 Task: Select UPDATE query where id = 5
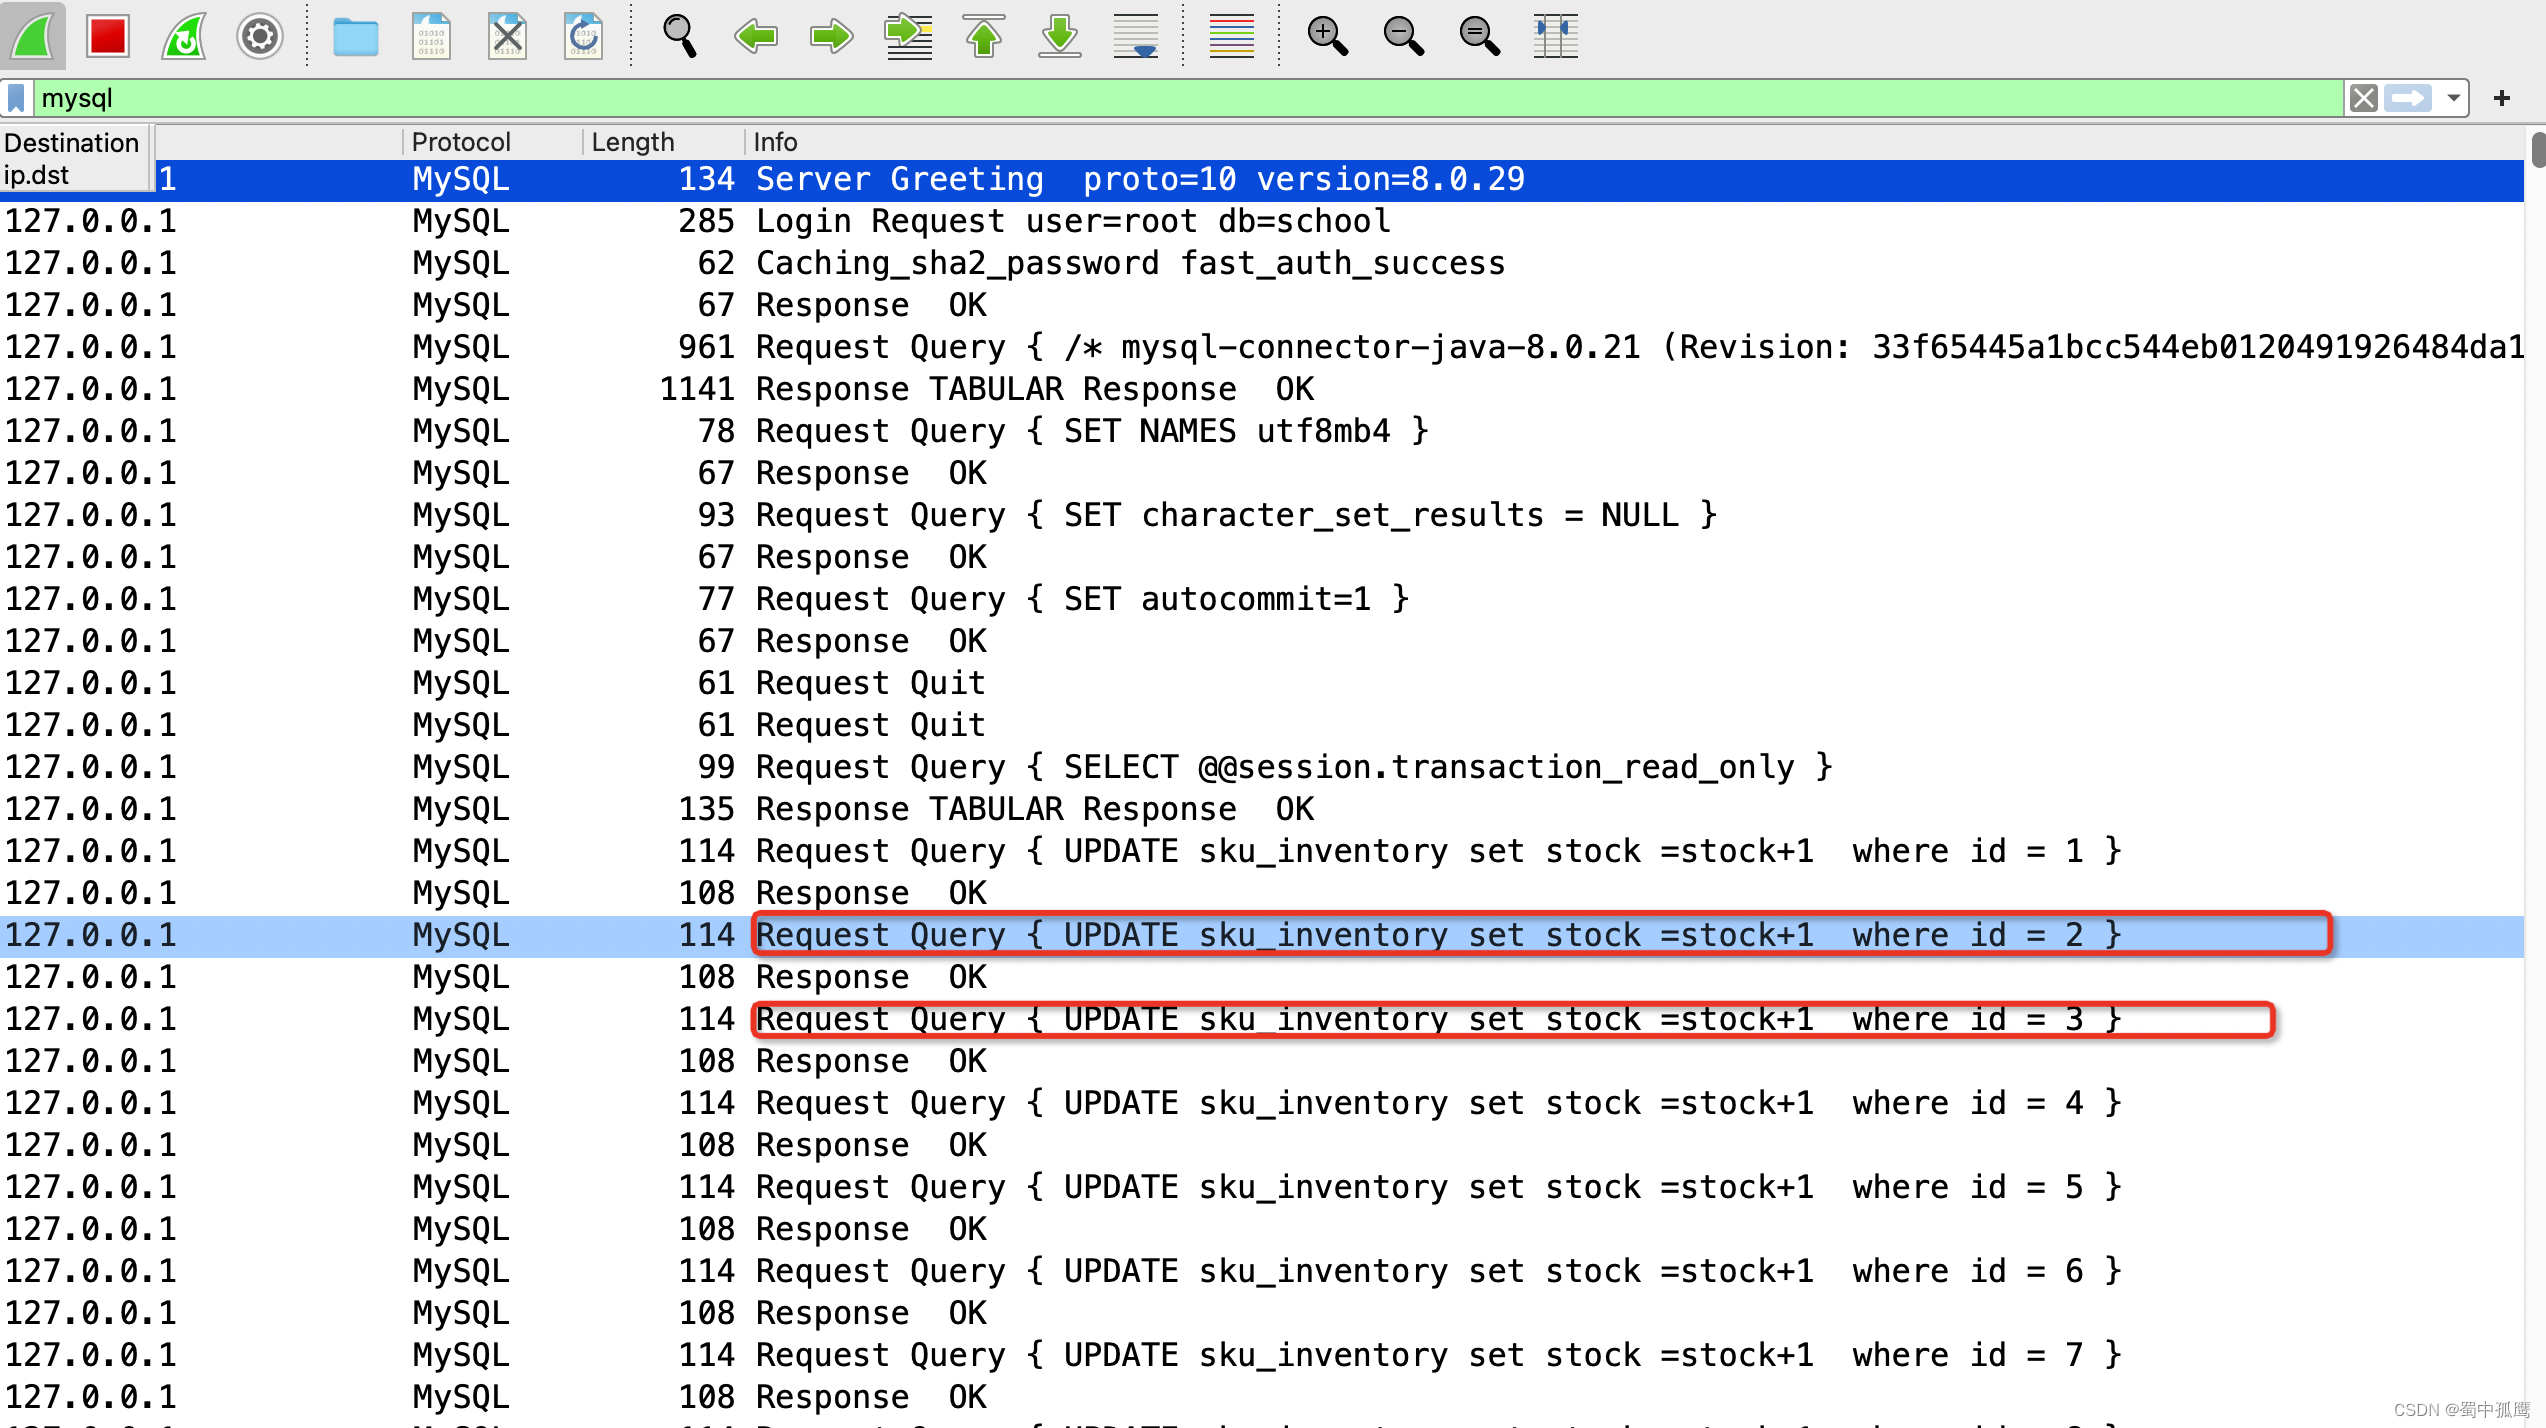click(1262, 1187)
